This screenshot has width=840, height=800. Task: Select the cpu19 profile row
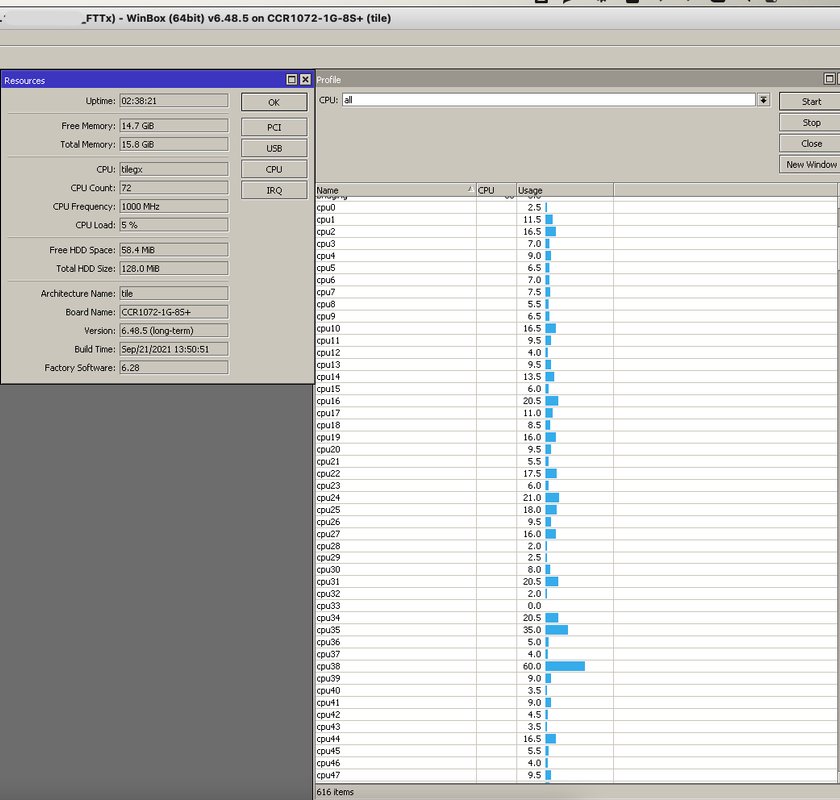click(576, 437)
